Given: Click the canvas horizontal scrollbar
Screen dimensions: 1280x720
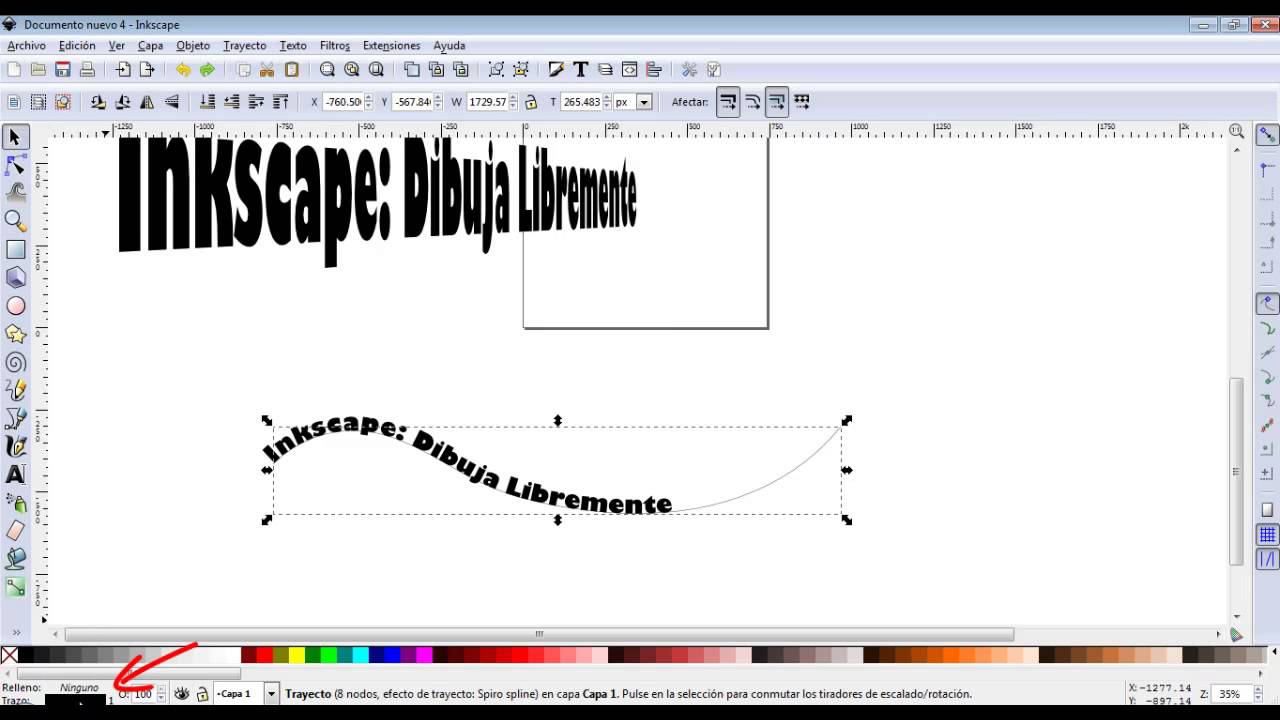Looking at the screenshot, I should pyautogui.click(x=539, y=634).
